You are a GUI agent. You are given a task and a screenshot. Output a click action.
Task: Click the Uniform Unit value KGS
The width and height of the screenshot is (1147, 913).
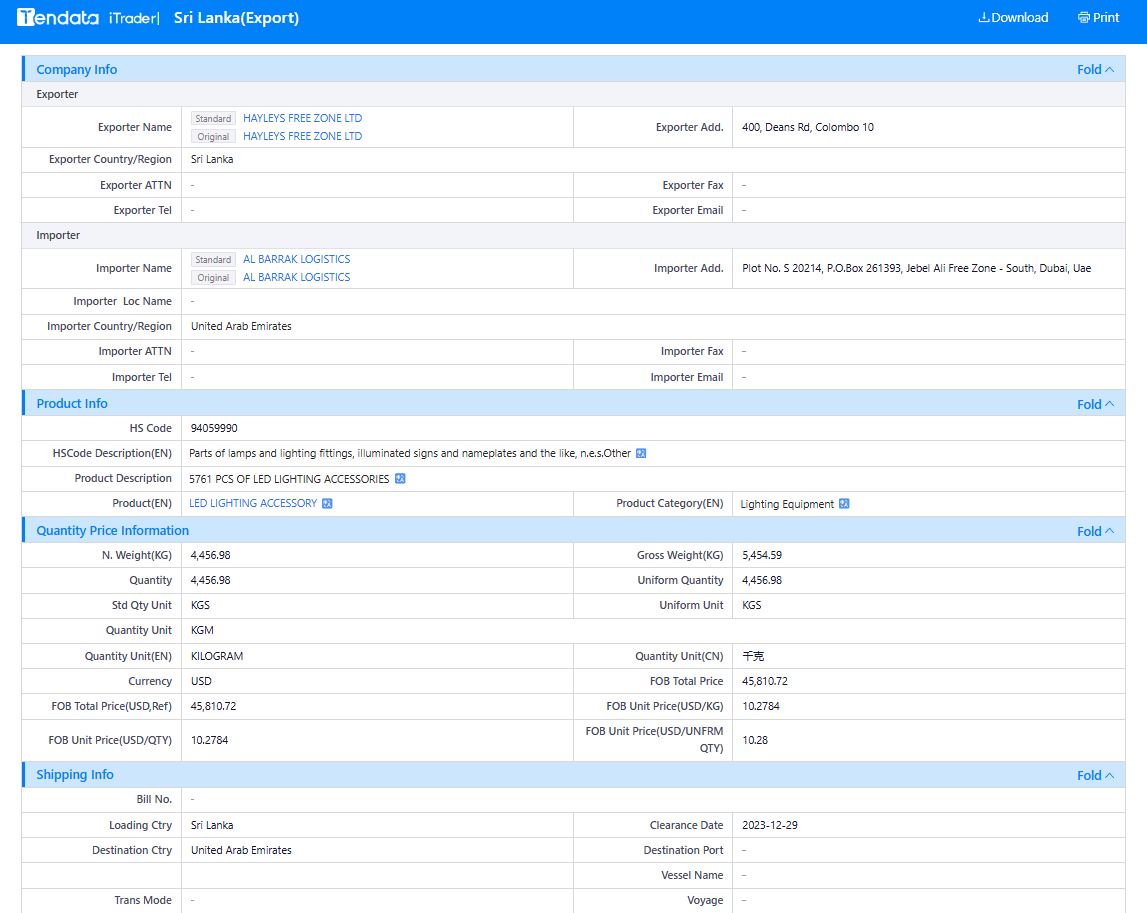pyautogui.click(x=751, y=605)
